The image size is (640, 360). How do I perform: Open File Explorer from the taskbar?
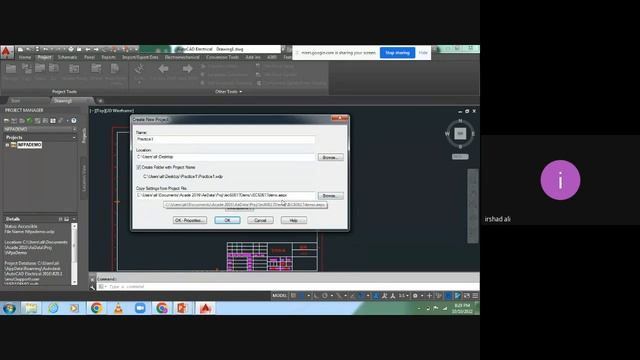click(x=31, y=308)
